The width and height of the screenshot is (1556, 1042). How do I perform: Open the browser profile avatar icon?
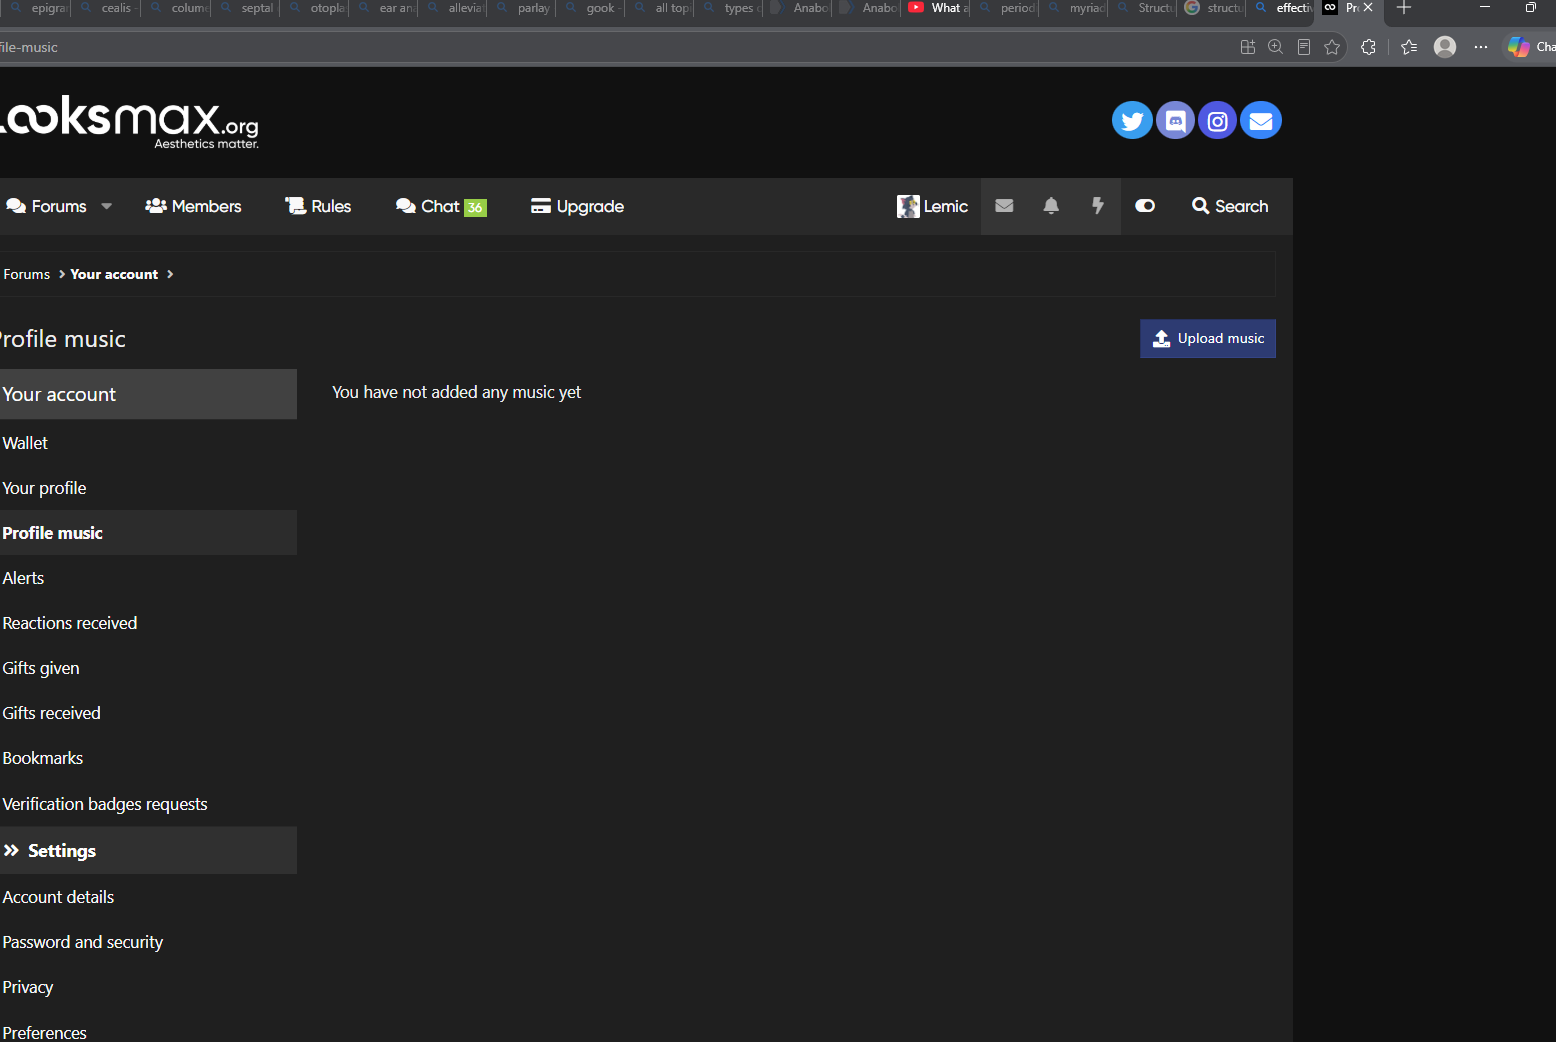(1445, 47)
